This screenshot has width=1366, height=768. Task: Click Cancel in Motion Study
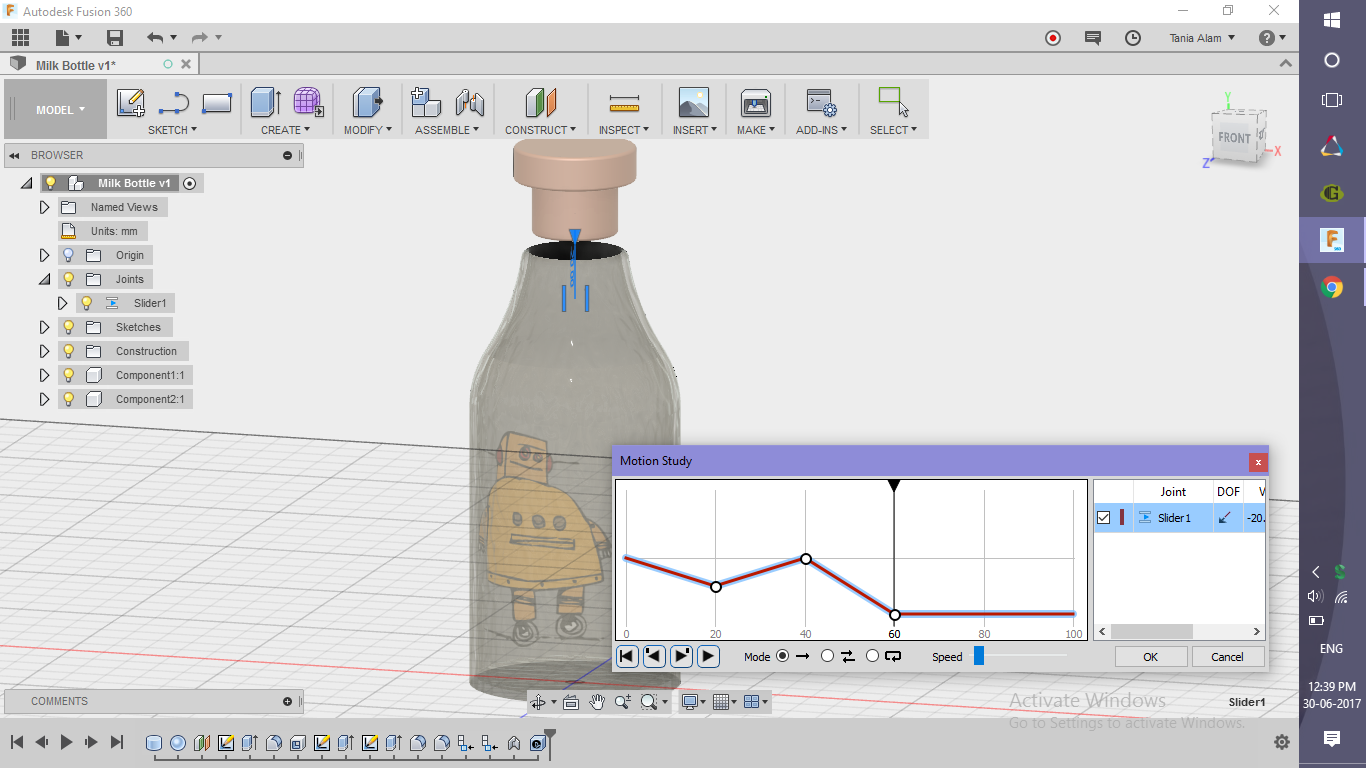point(1227,657)
